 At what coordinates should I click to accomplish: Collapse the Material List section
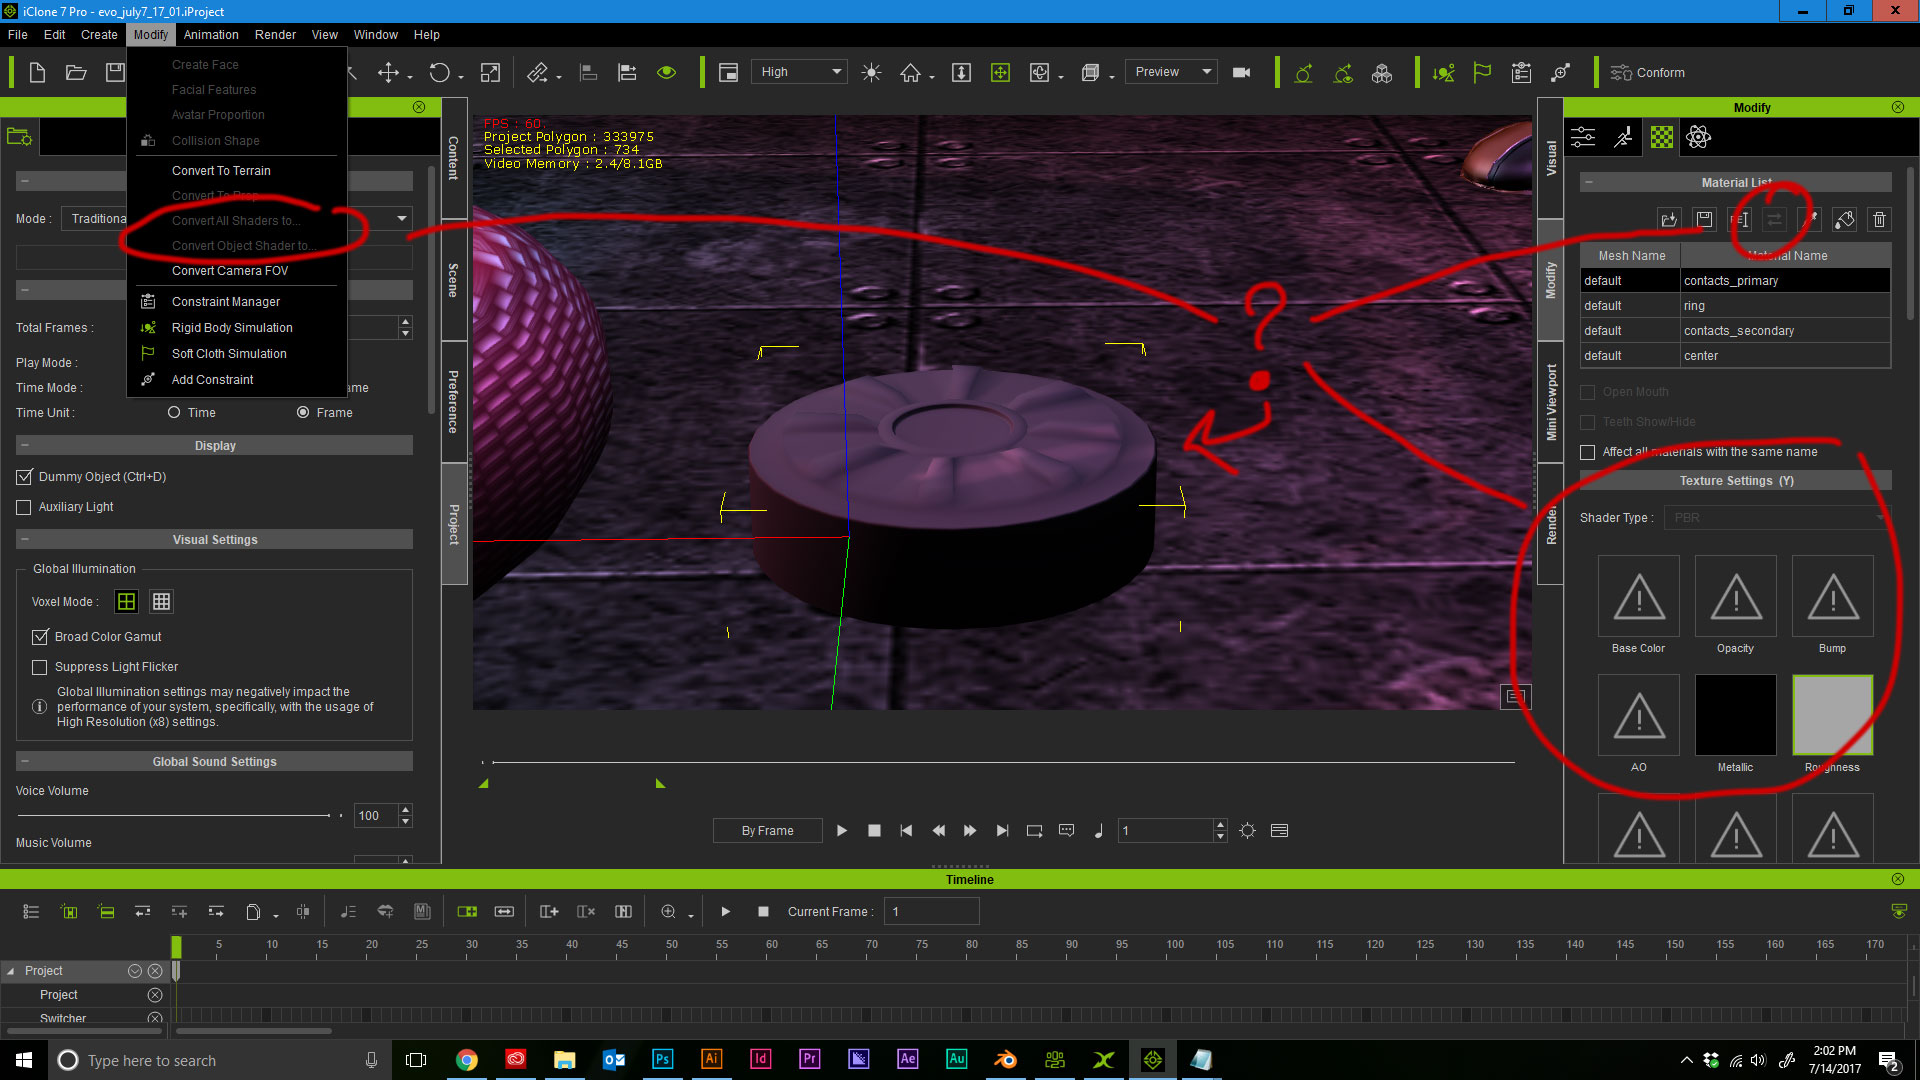(x=1588, y=183)
